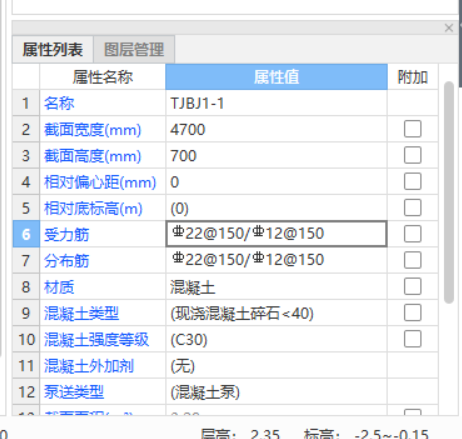This screenshot has width=462, height=439.
Task: Click the 属性名称 column header
Action: pos(102,77)
